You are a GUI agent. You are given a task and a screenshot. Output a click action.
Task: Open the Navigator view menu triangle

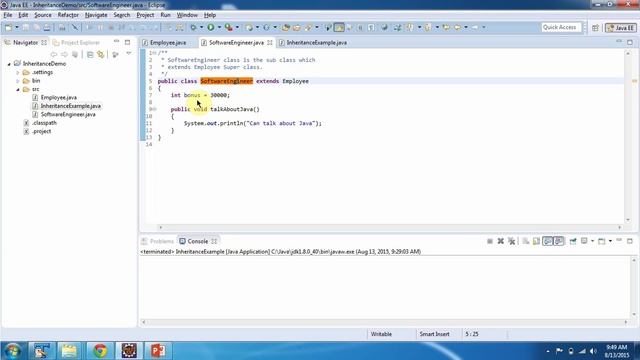click(129, 54)
